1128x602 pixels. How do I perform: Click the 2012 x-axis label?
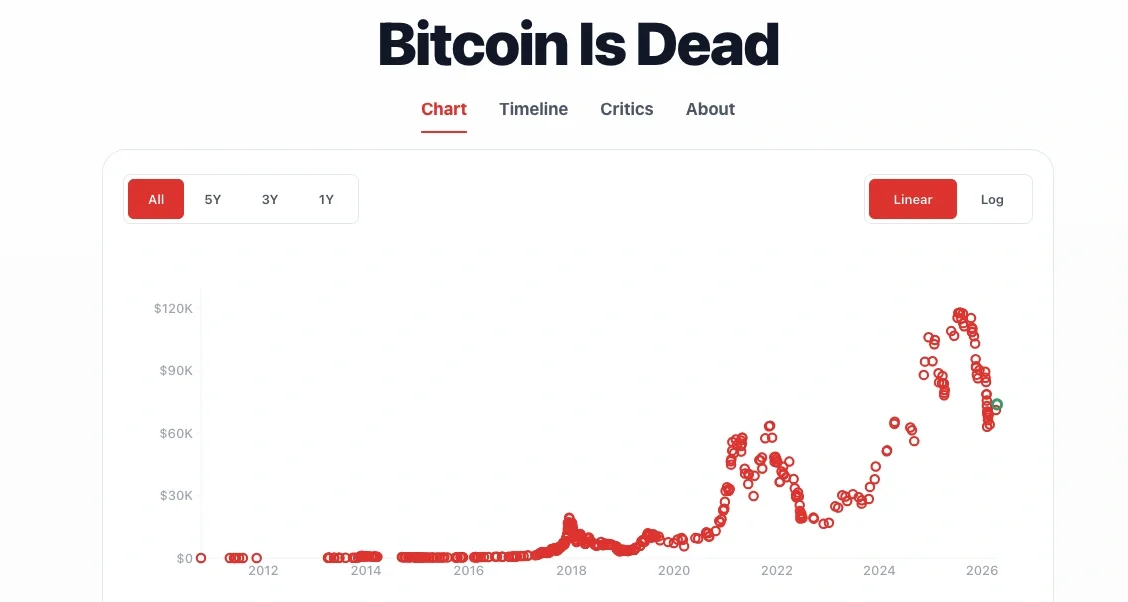click(x=263, y=571)
